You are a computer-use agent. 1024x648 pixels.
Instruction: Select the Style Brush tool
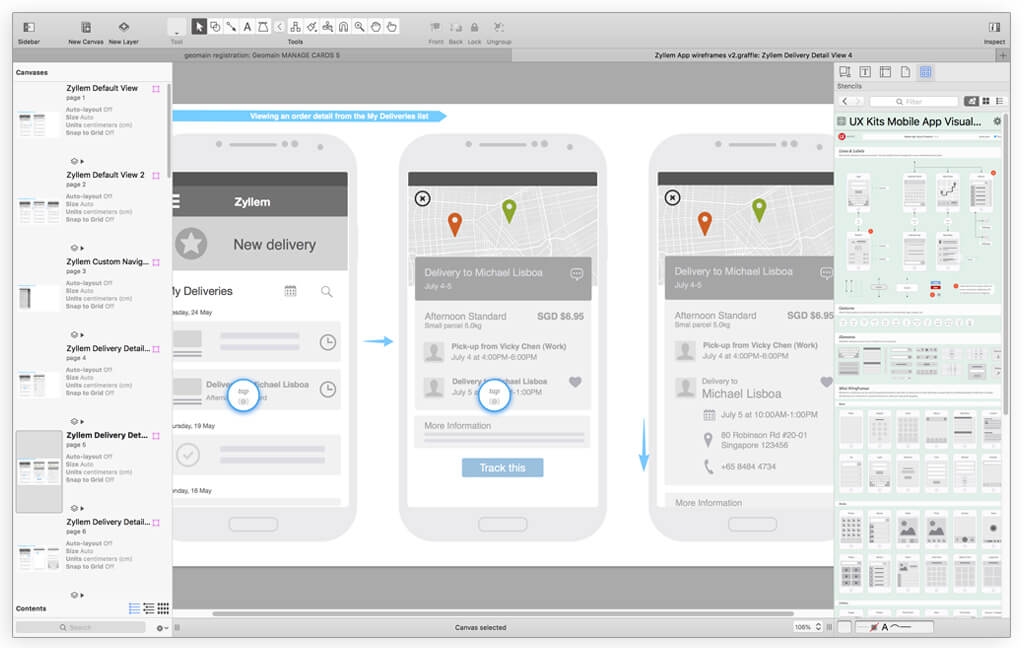[312, 27]
